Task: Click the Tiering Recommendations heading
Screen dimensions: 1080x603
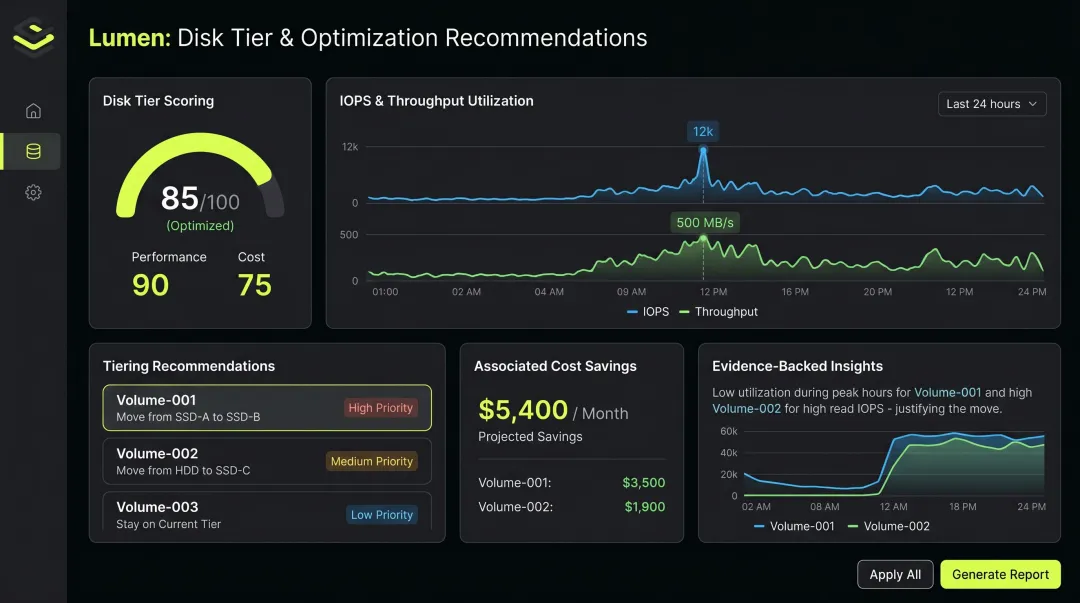Action: point(189,366)
